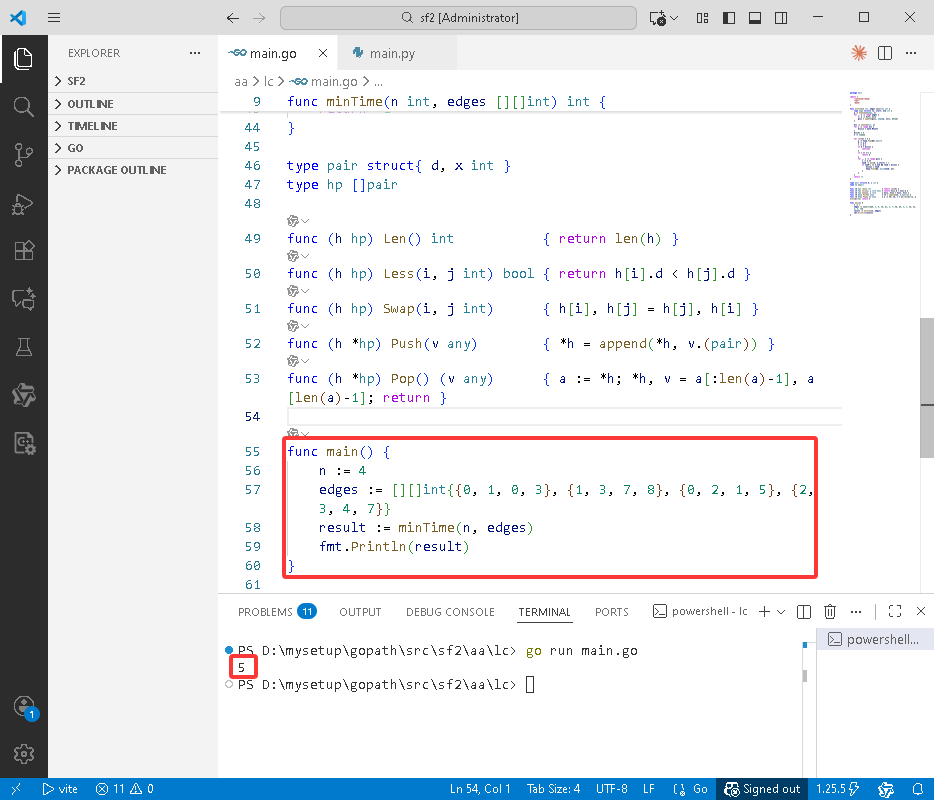This screenshot has width=934, height=800.
Task: Expand the OUTLINE section
Action: click(133, 104)
